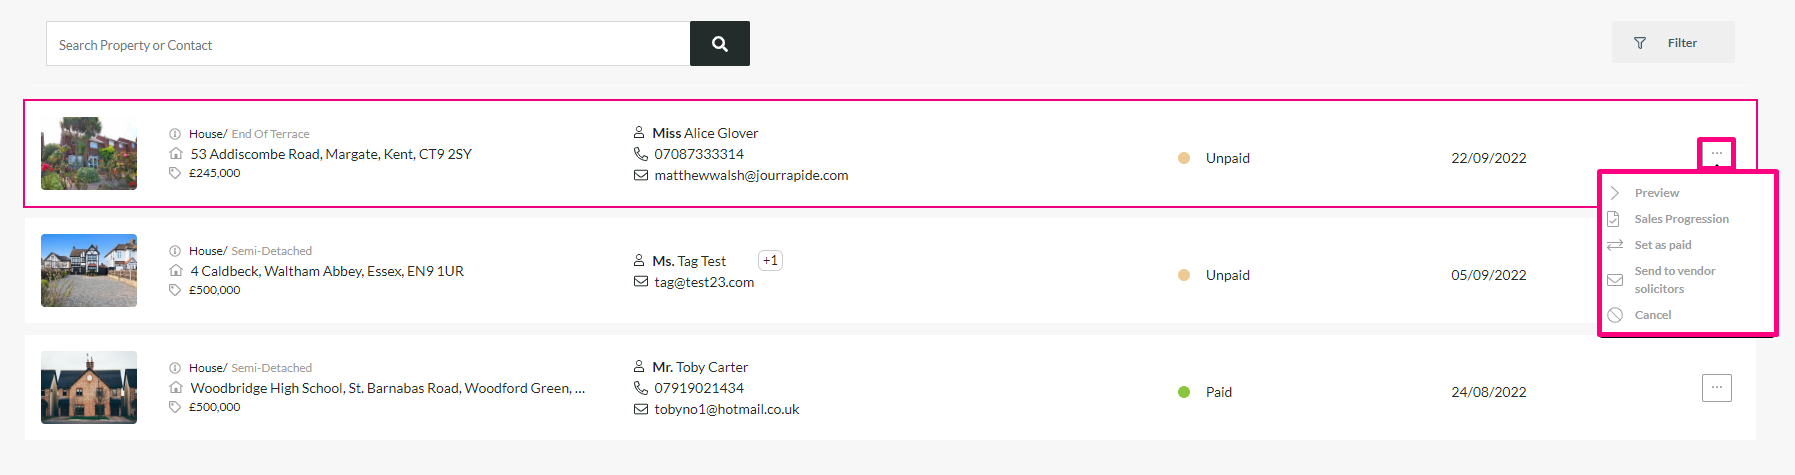Collapse the three-dots menu on Alice Glover row
The height and width of the screenshot is (475, 1795).
[1717, 154]
